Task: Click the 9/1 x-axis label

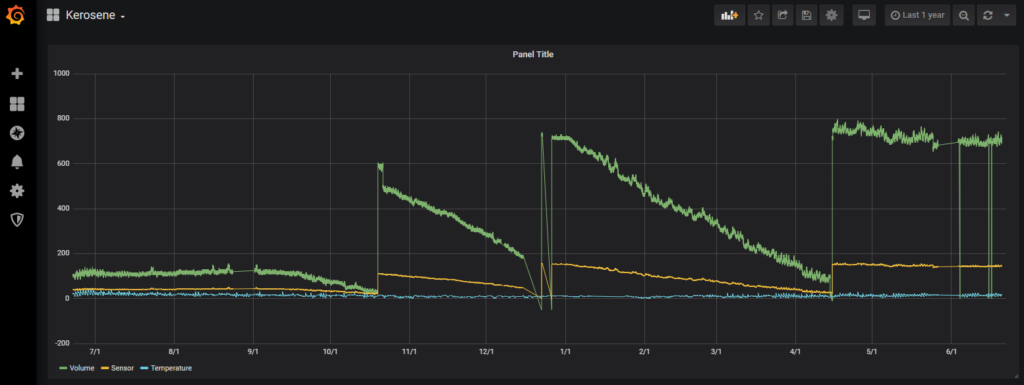Action: point(253,352)
